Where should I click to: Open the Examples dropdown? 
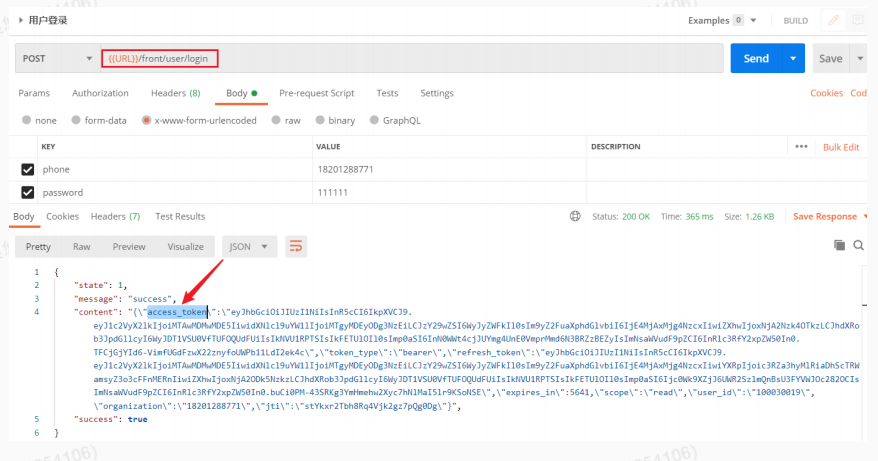coord(722,20)
